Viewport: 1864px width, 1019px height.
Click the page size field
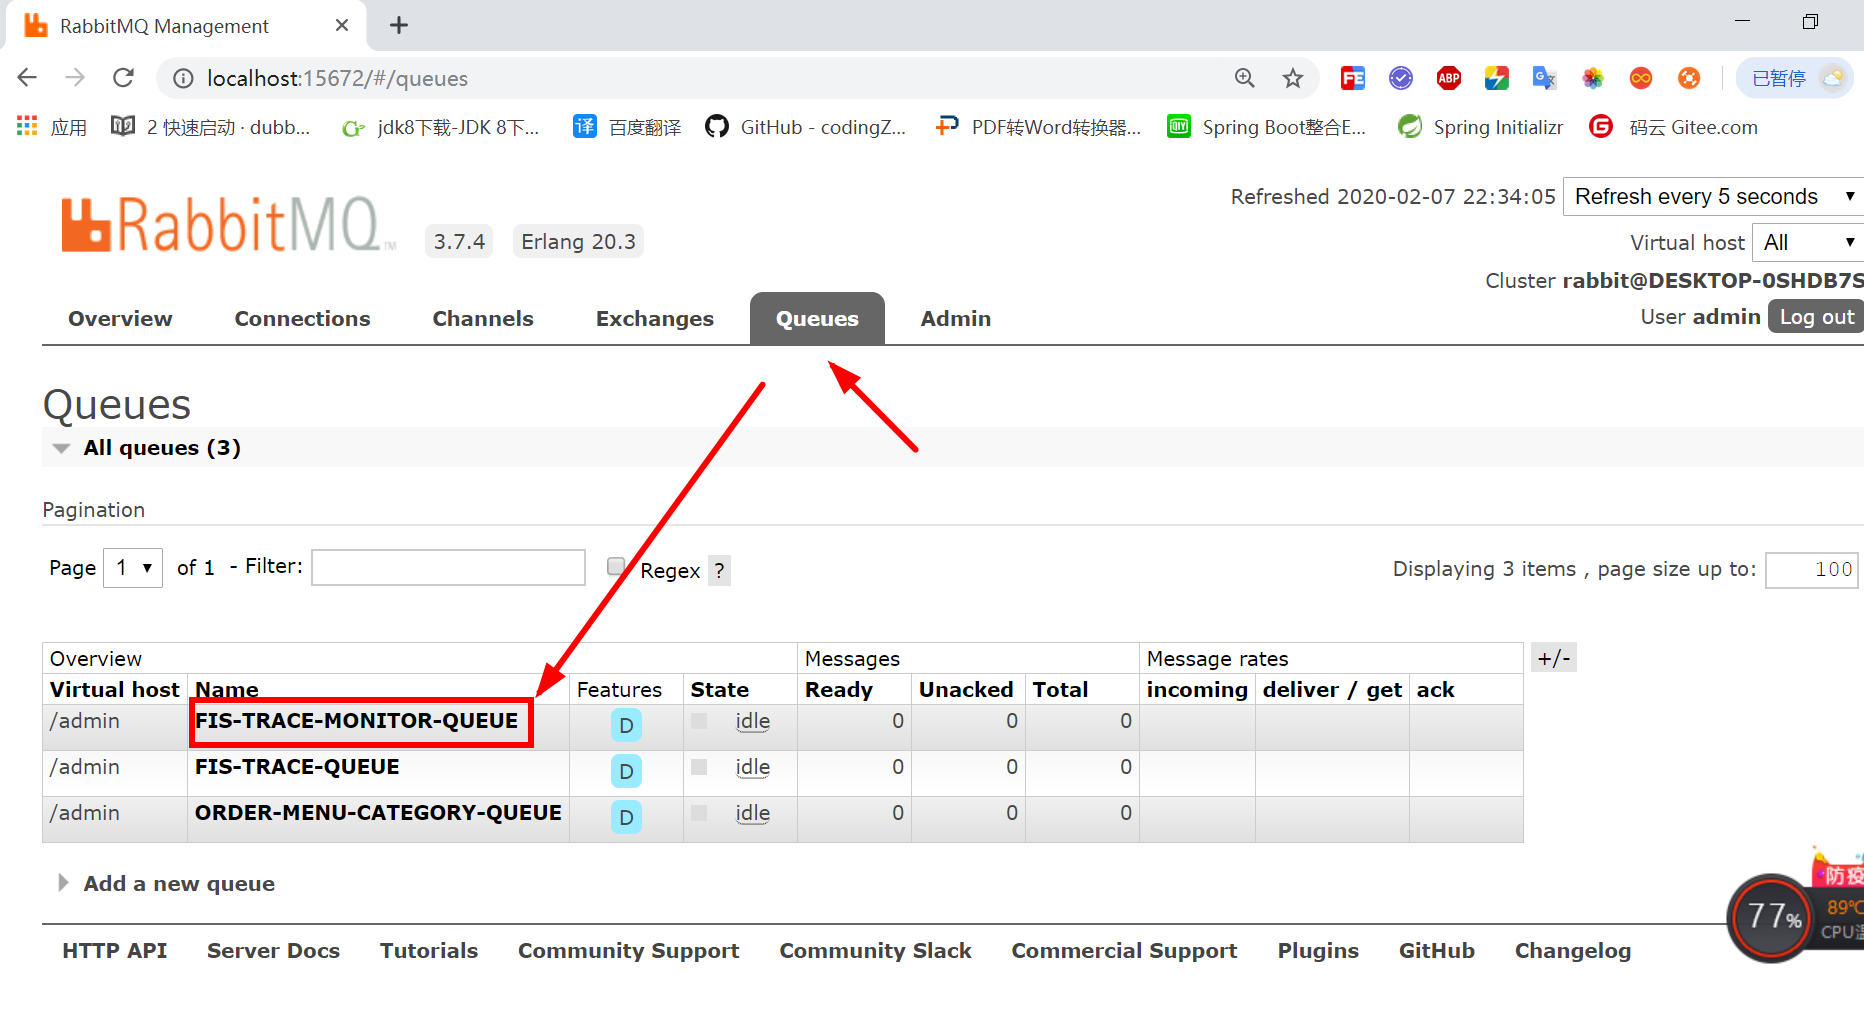click(x=1812, y=569)
